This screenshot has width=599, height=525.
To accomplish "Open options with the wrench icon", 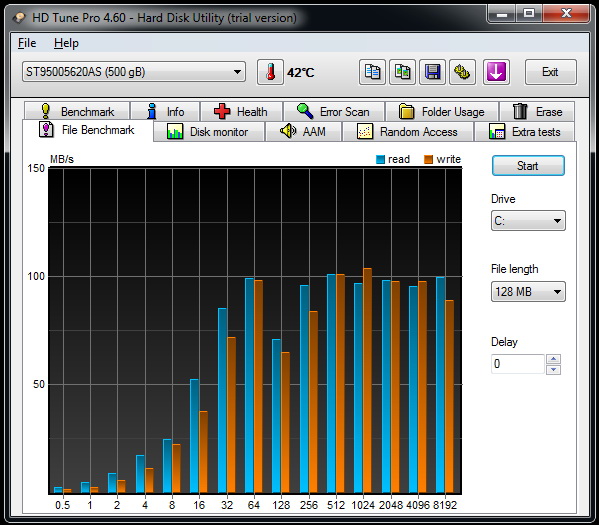I will tap(462, 72).
